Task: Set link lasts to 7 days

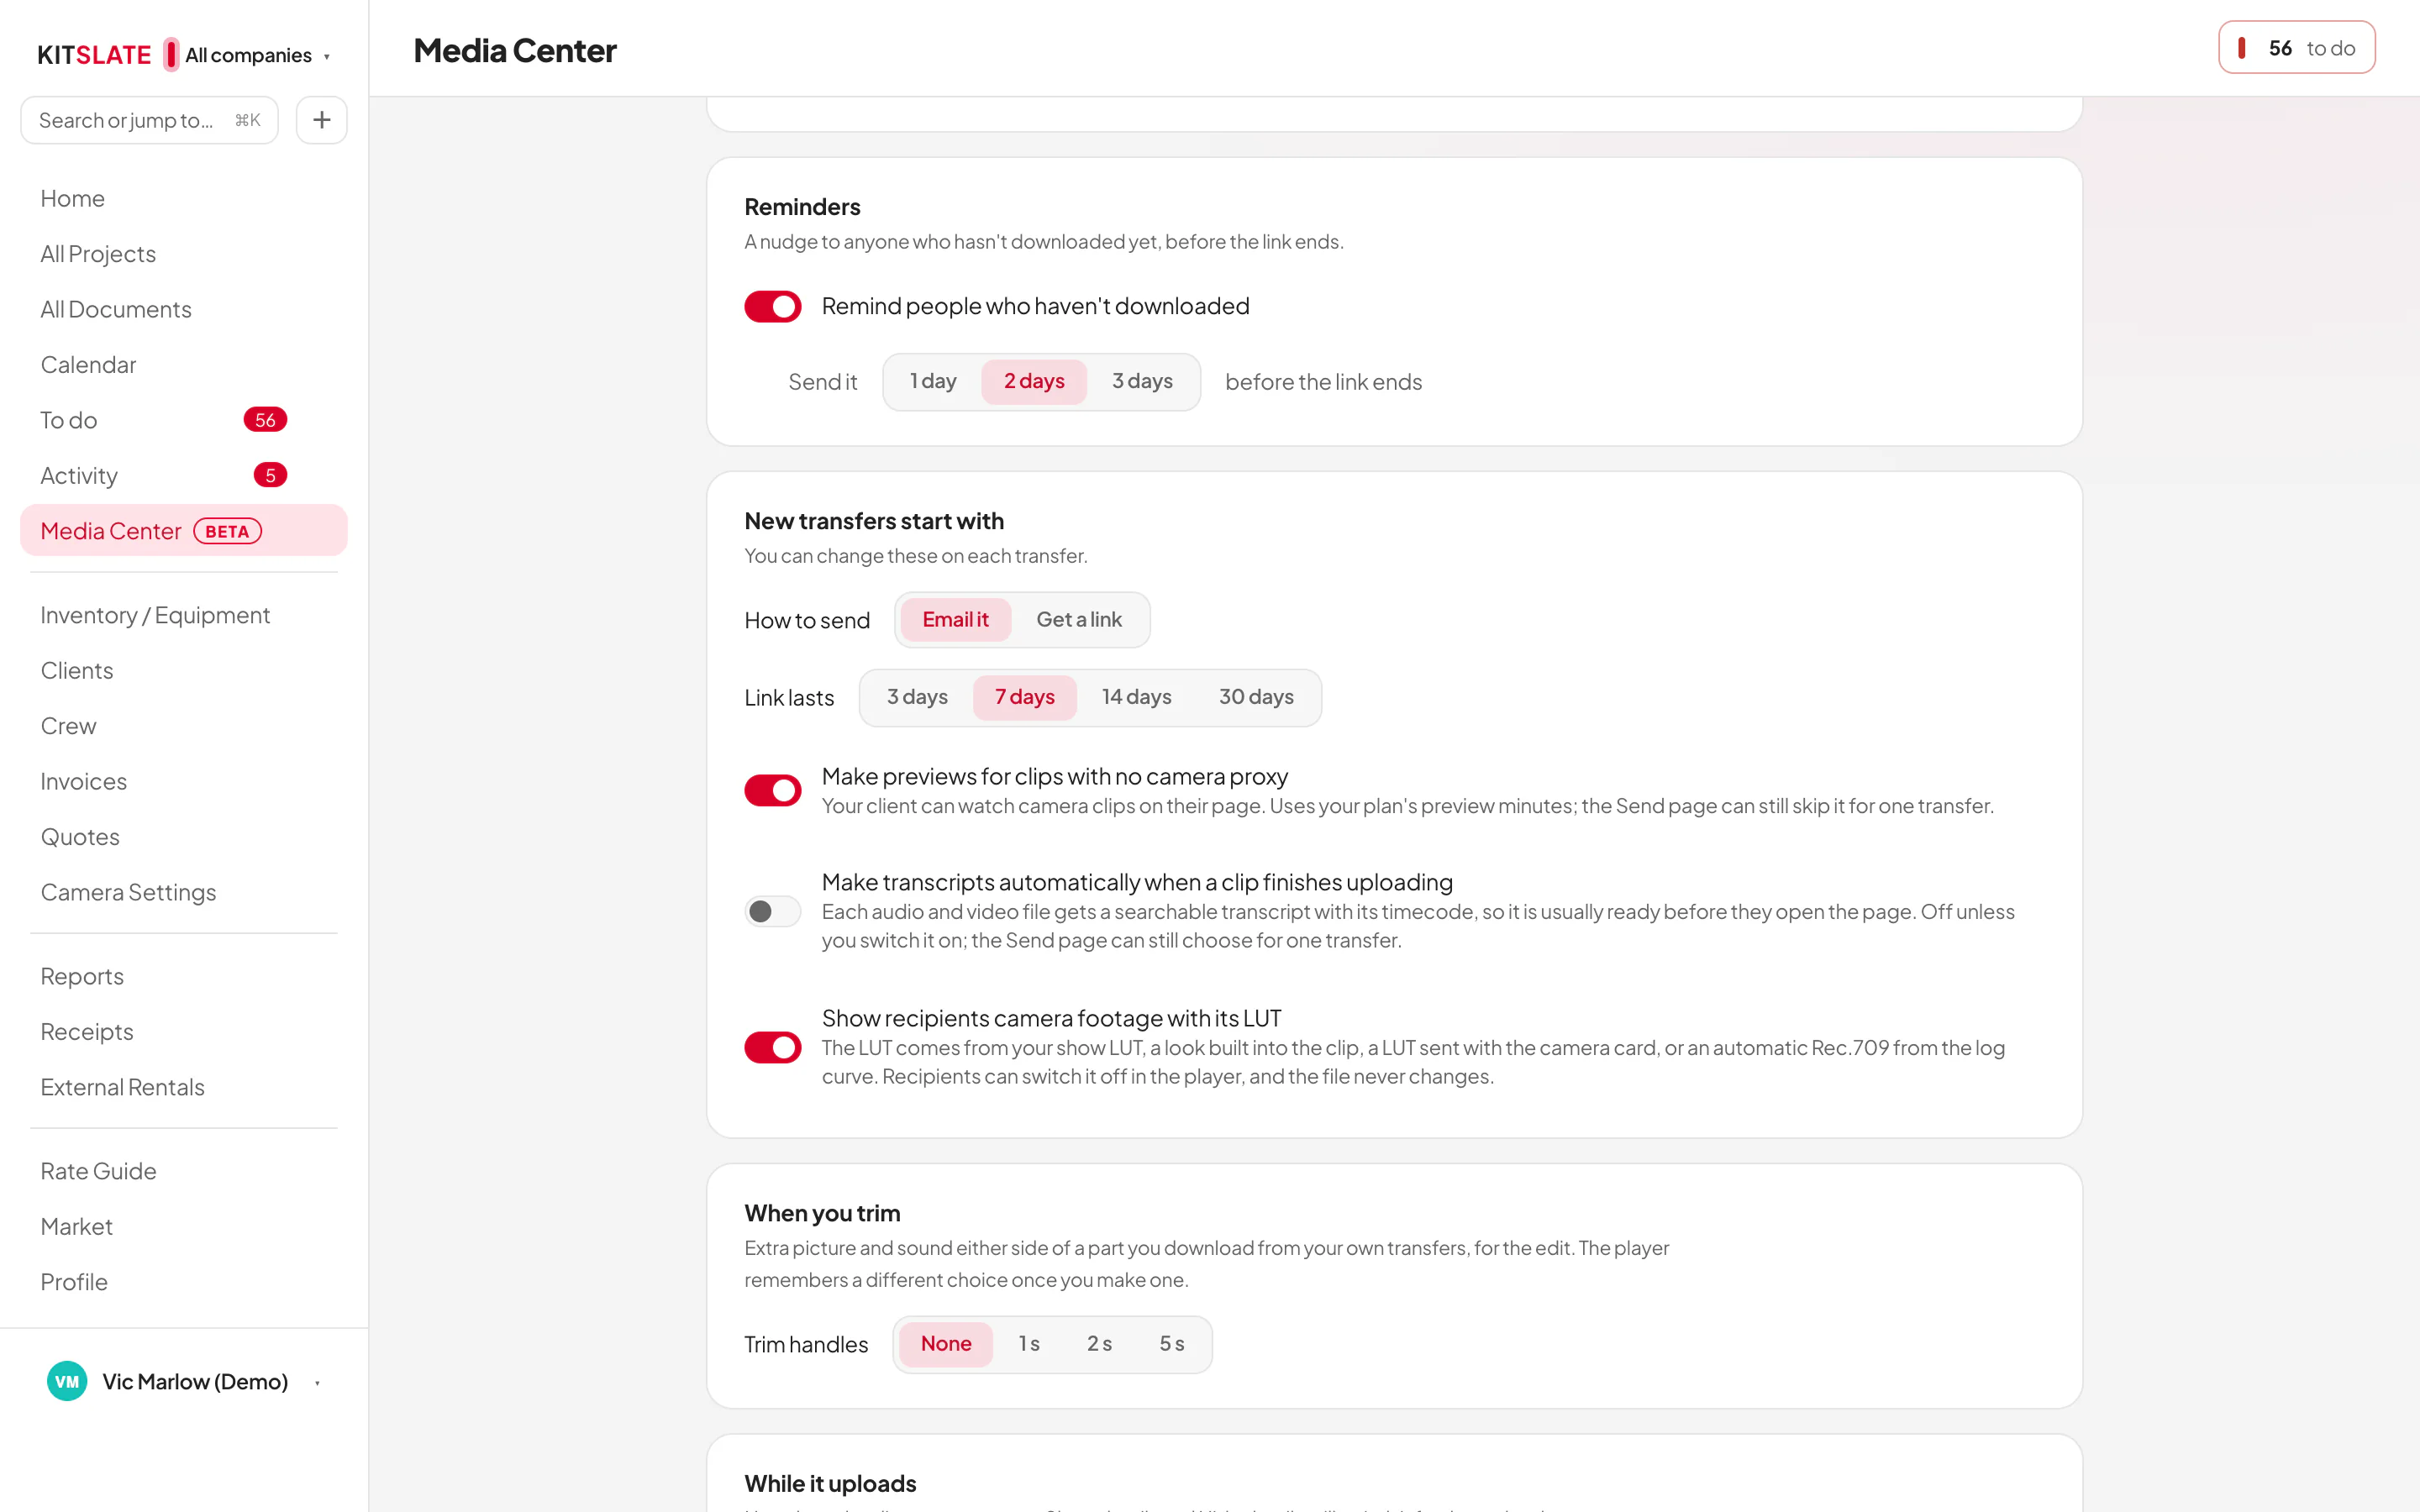Action: (x=1024, y=697)
